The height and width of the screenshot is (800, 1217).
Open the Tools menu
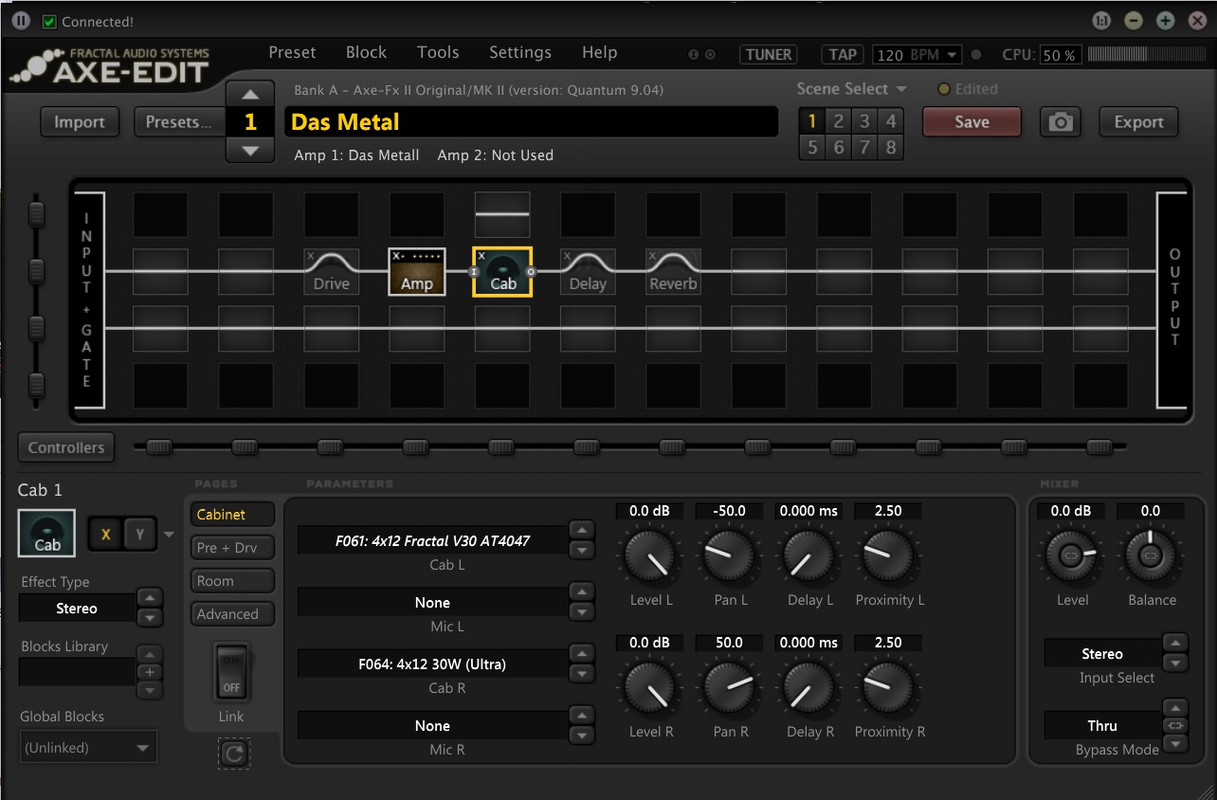438,52
